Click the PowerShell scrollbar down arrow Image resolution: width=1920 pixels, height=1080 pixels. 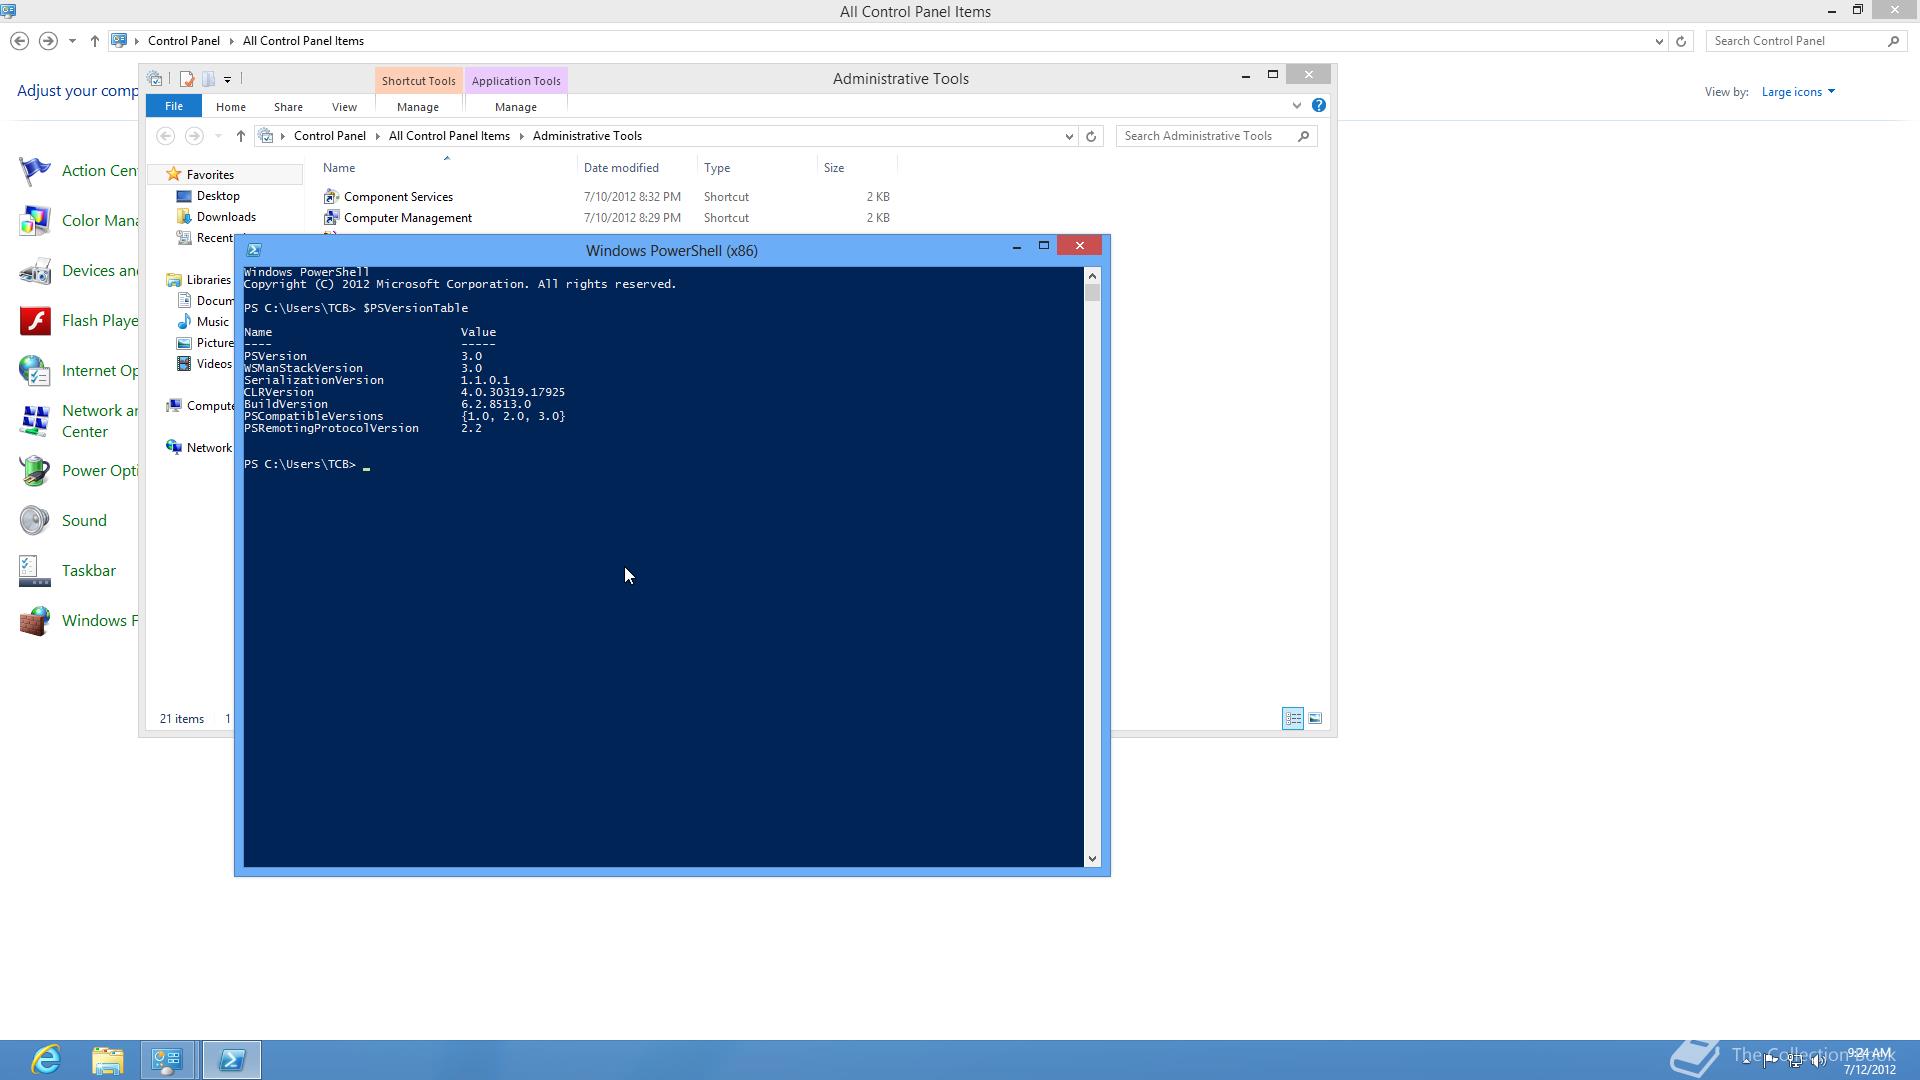[1092, 858]
